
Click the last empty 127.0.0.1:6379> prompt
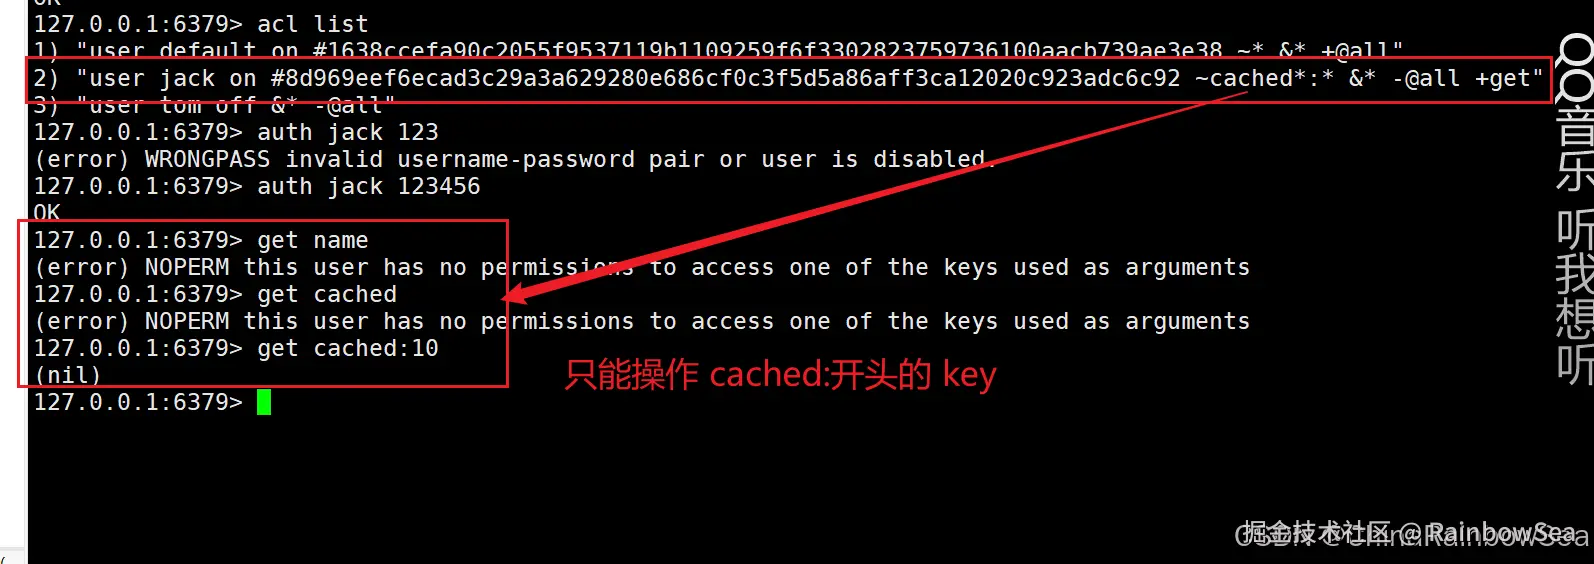(x=138, y=402)
